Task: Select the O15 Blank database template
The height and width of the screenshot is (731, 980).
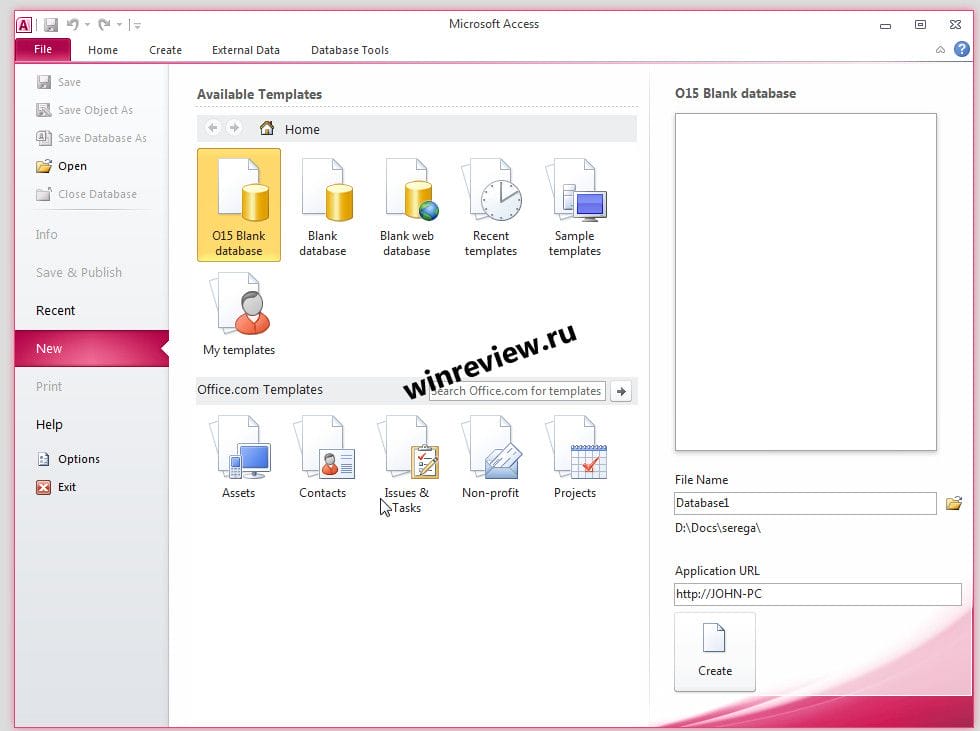Action: (239, 205)
